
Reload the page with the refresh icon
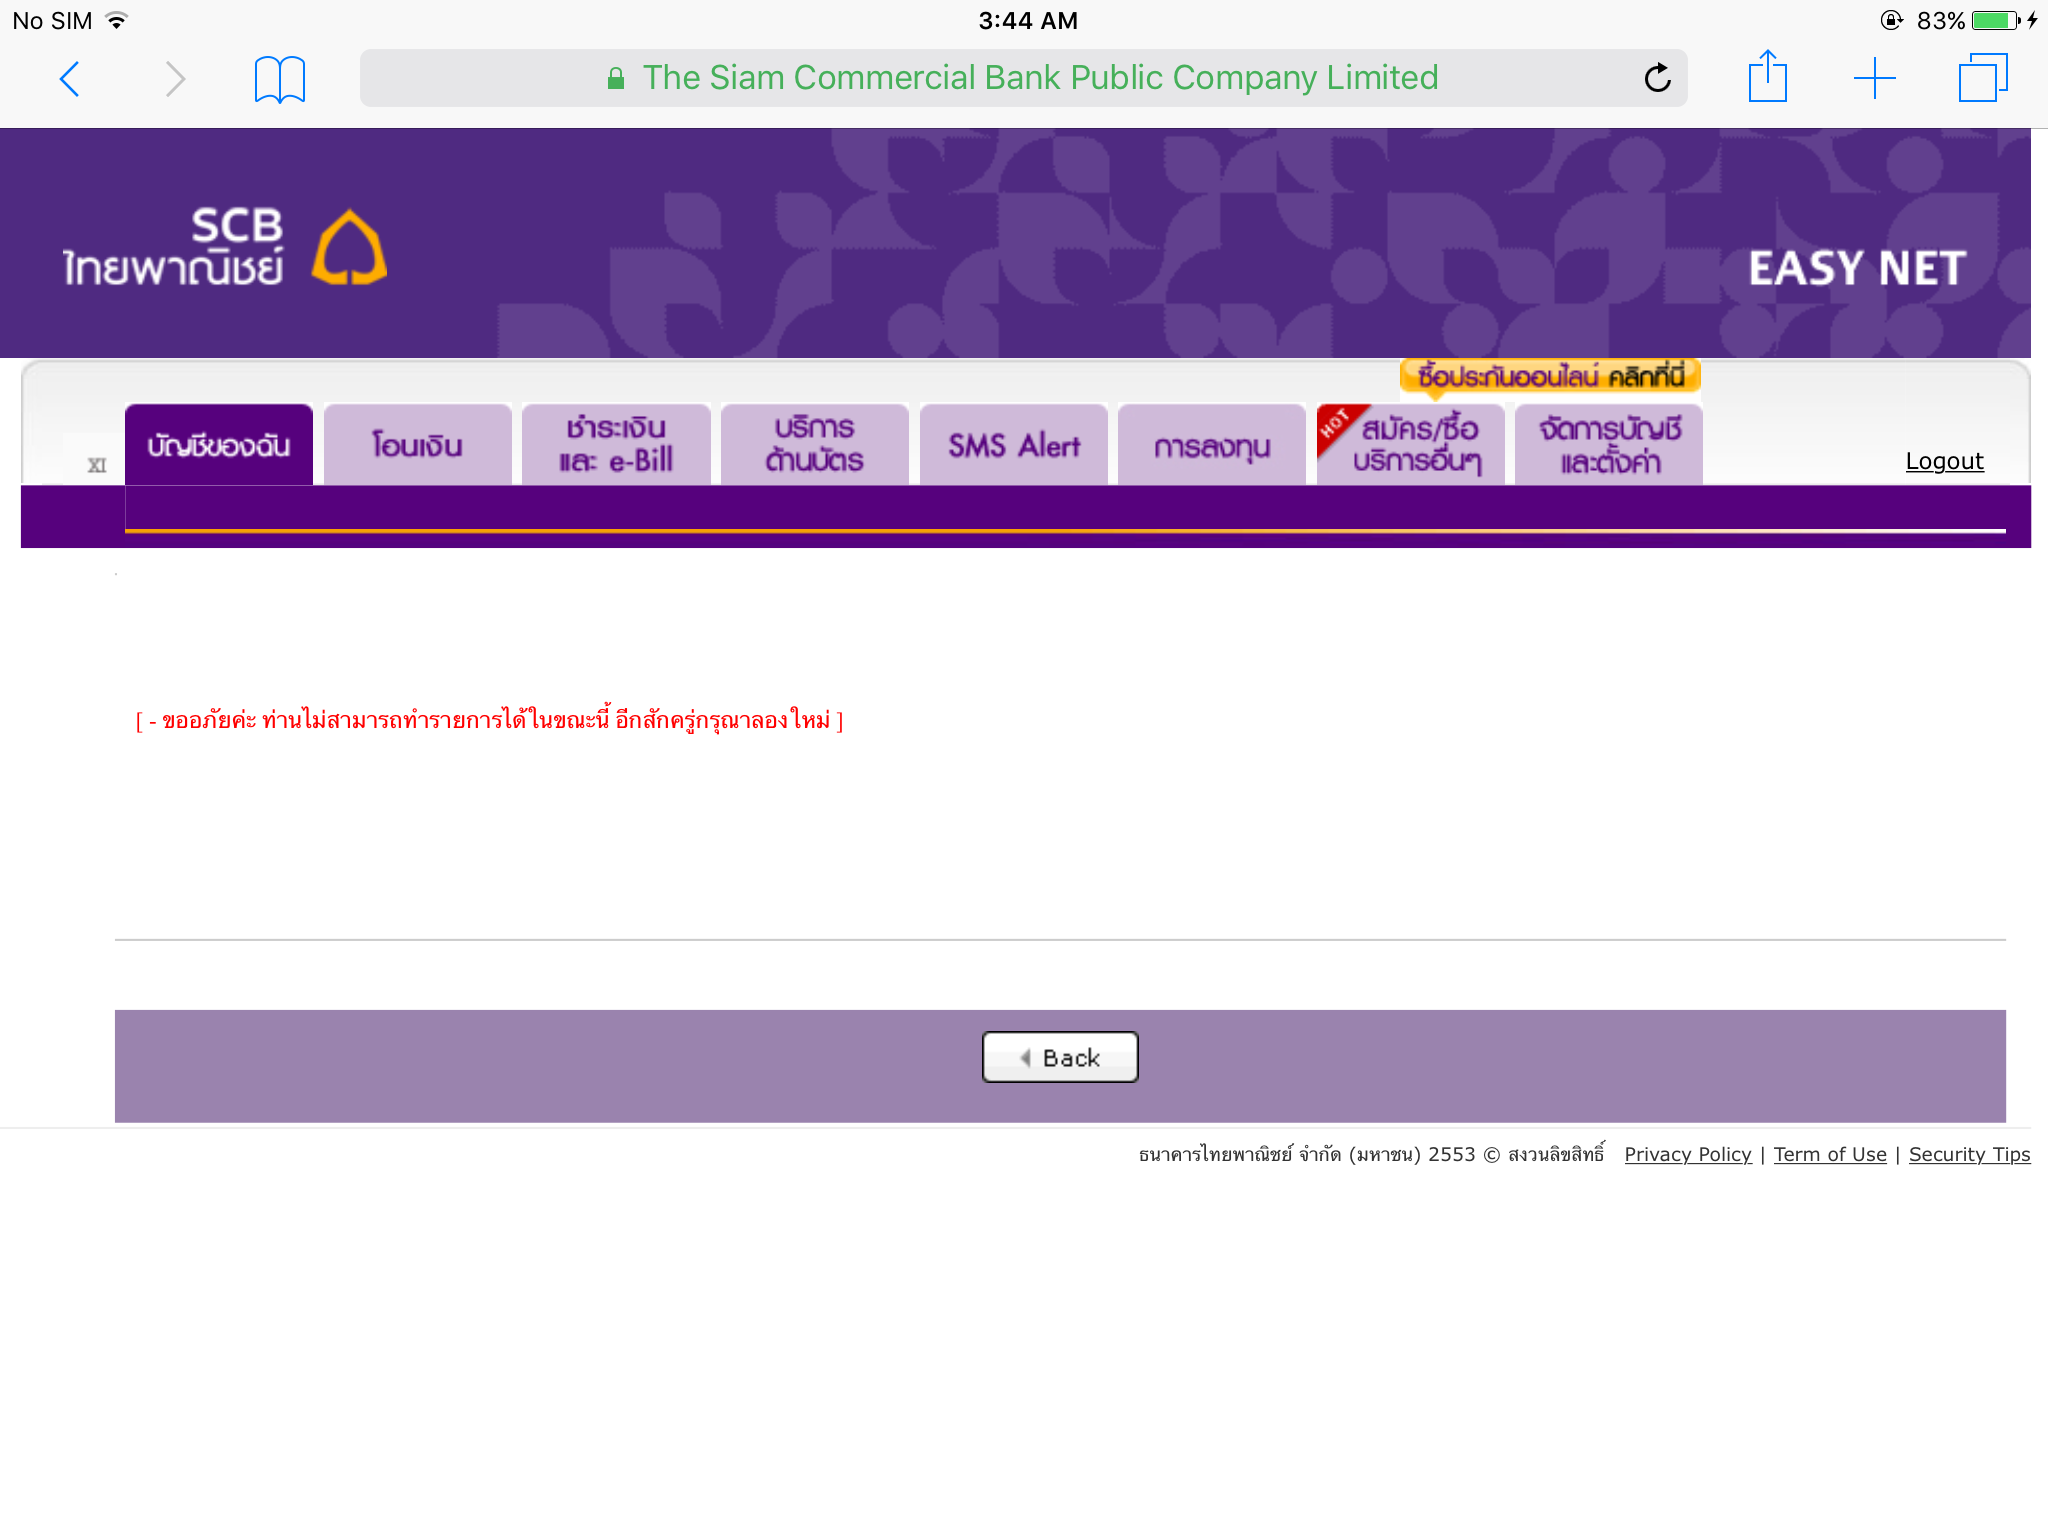point(1657,77)
